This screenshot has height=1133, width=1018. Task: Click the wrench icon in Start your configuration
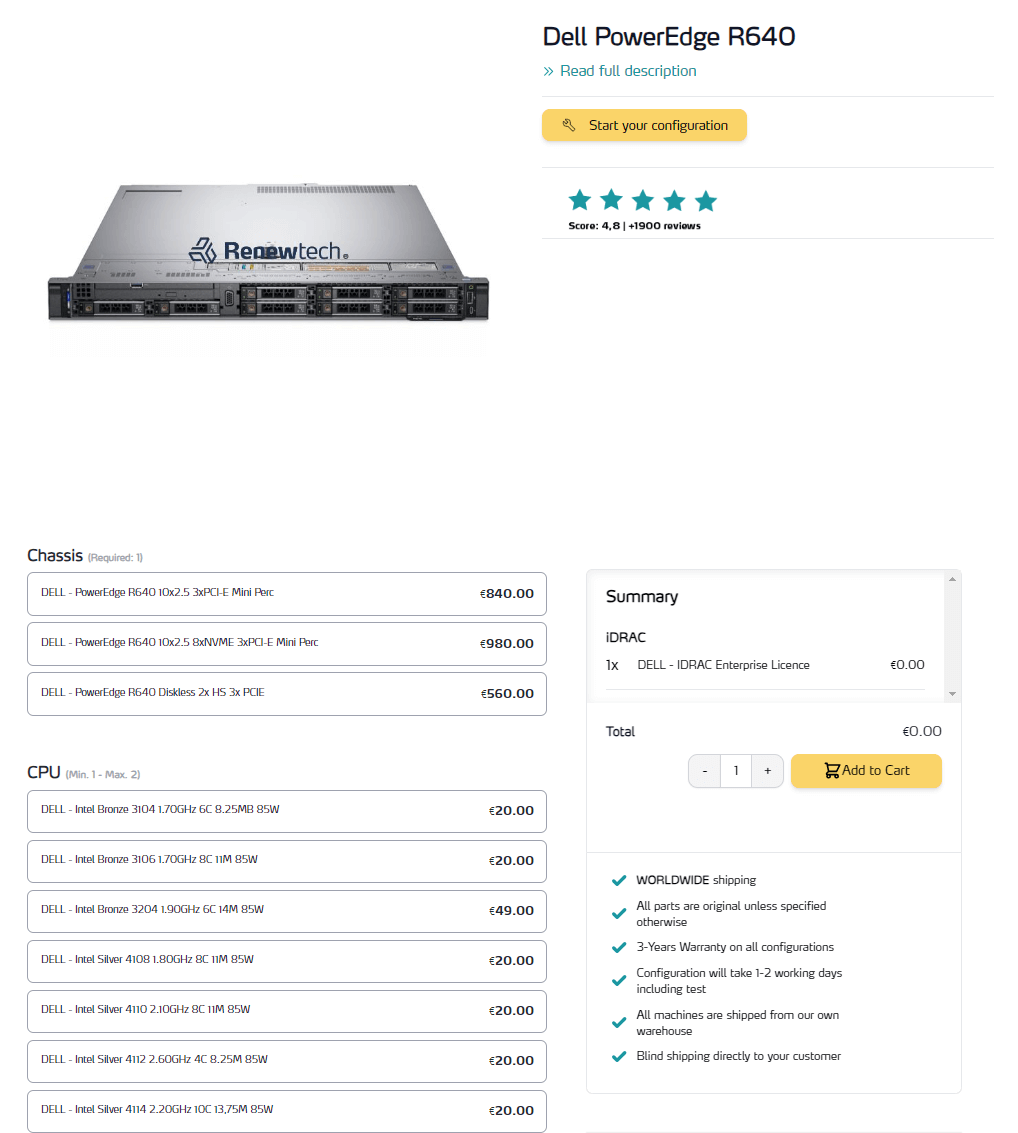569,126
